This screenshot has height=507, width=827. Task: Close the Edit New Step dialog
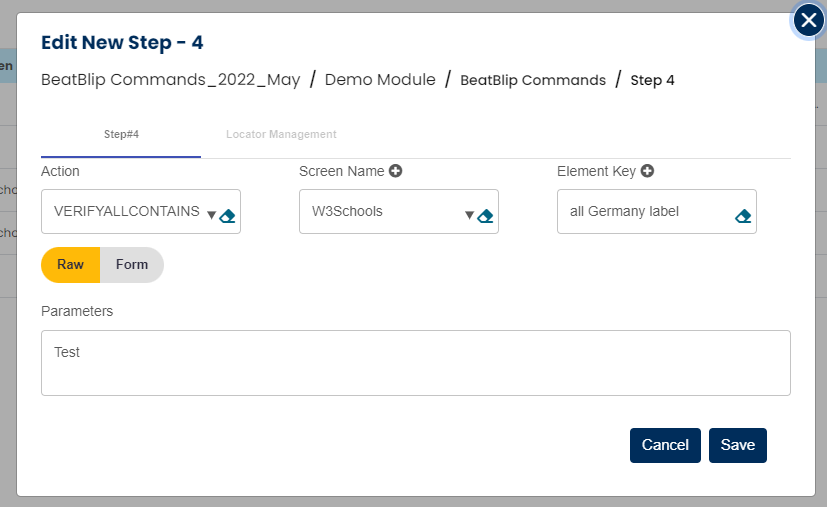pyautogui.click(x=808, y=21)
